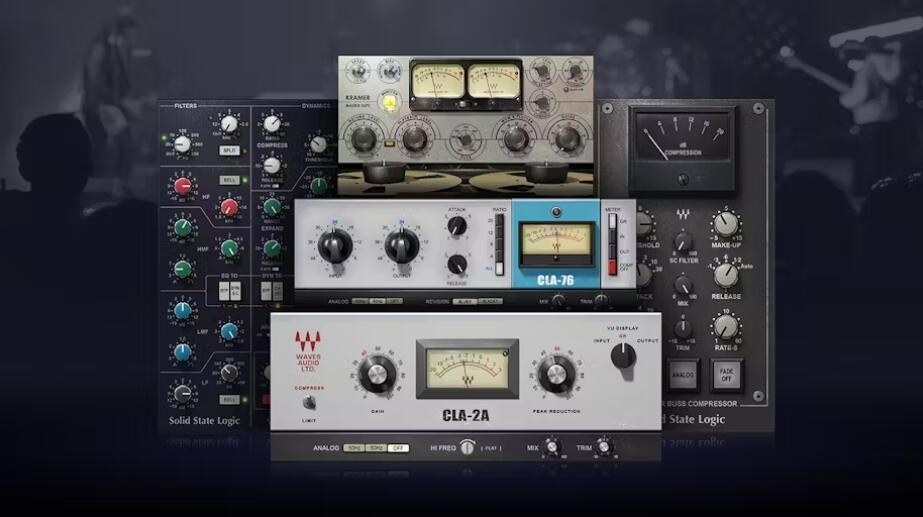Set CLA-76 Analog to Off

[x=394, y=301]
